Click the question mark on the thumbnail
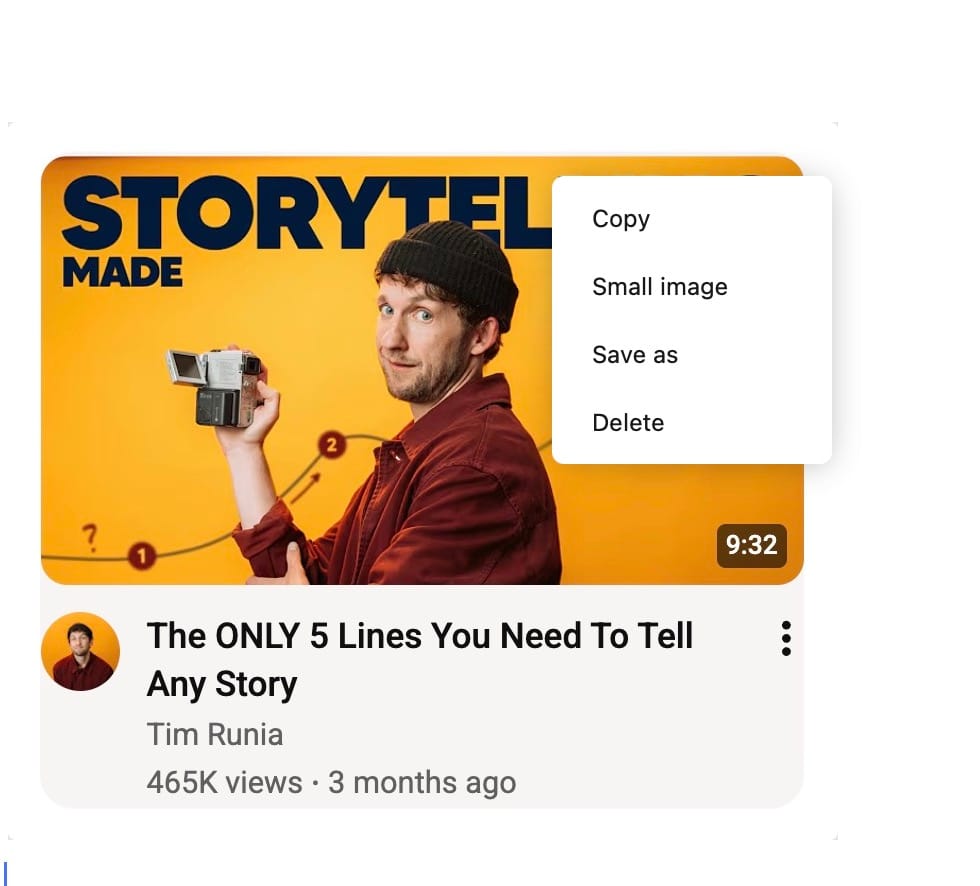This screenshot has width=980, height=886. click(x=90, y=537)
